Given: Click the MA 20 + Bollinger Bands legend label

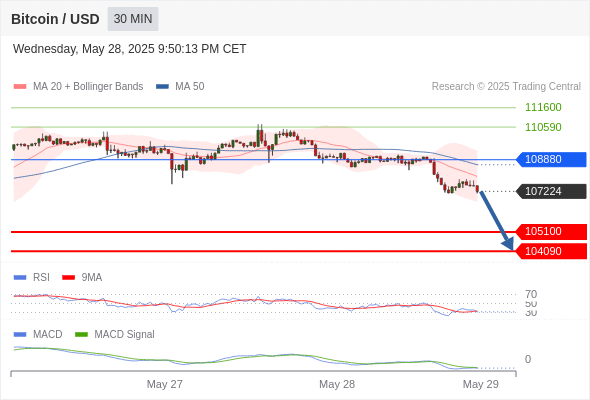Looking at the screenshot, I should (88, 87).
